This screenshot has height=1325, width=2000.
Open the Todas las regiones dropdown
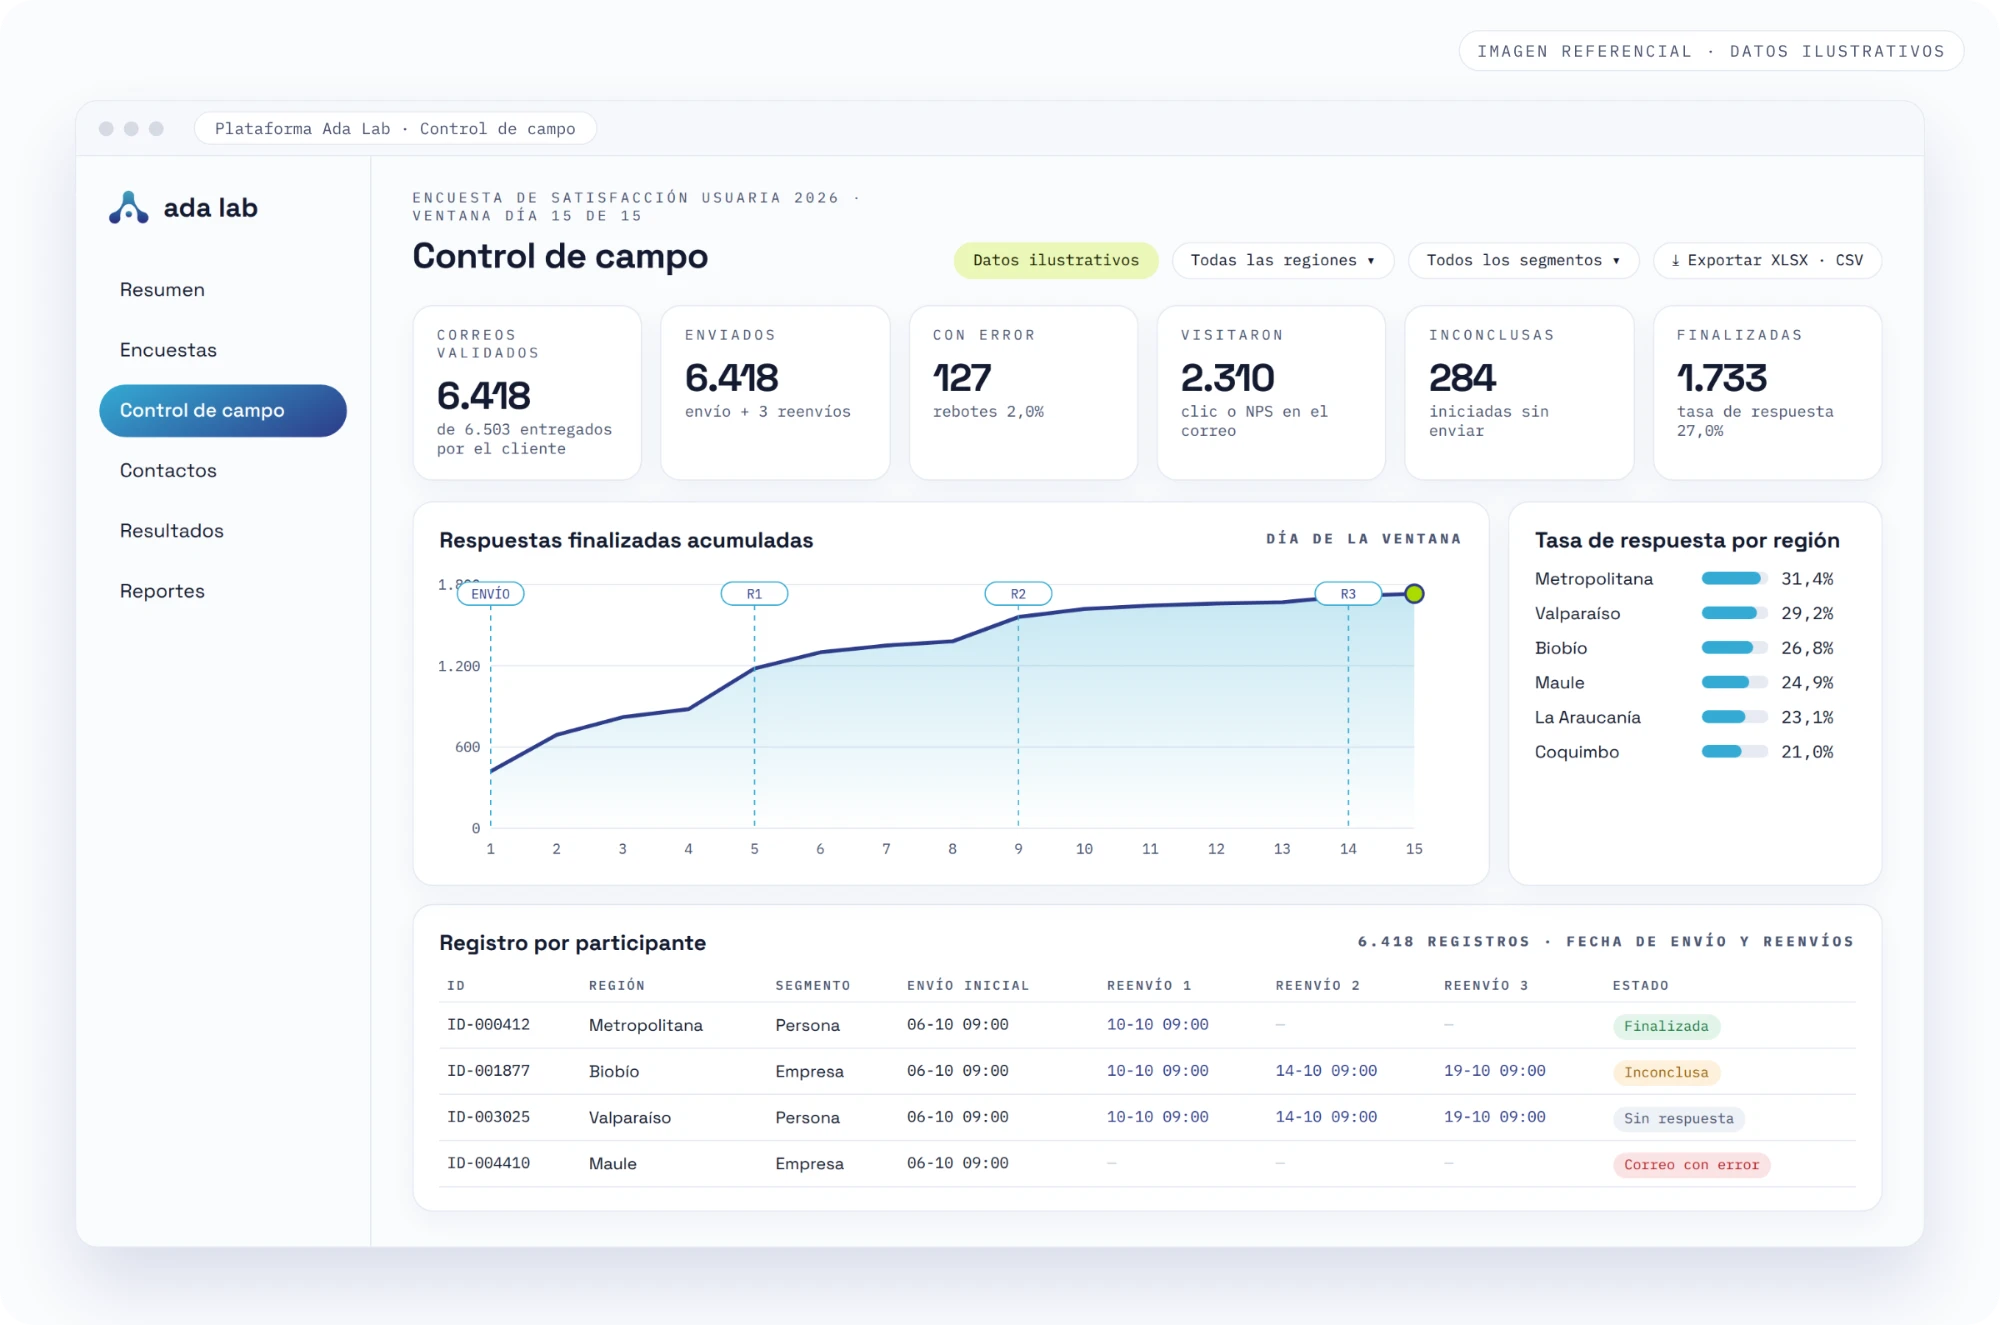[1282, 260]
